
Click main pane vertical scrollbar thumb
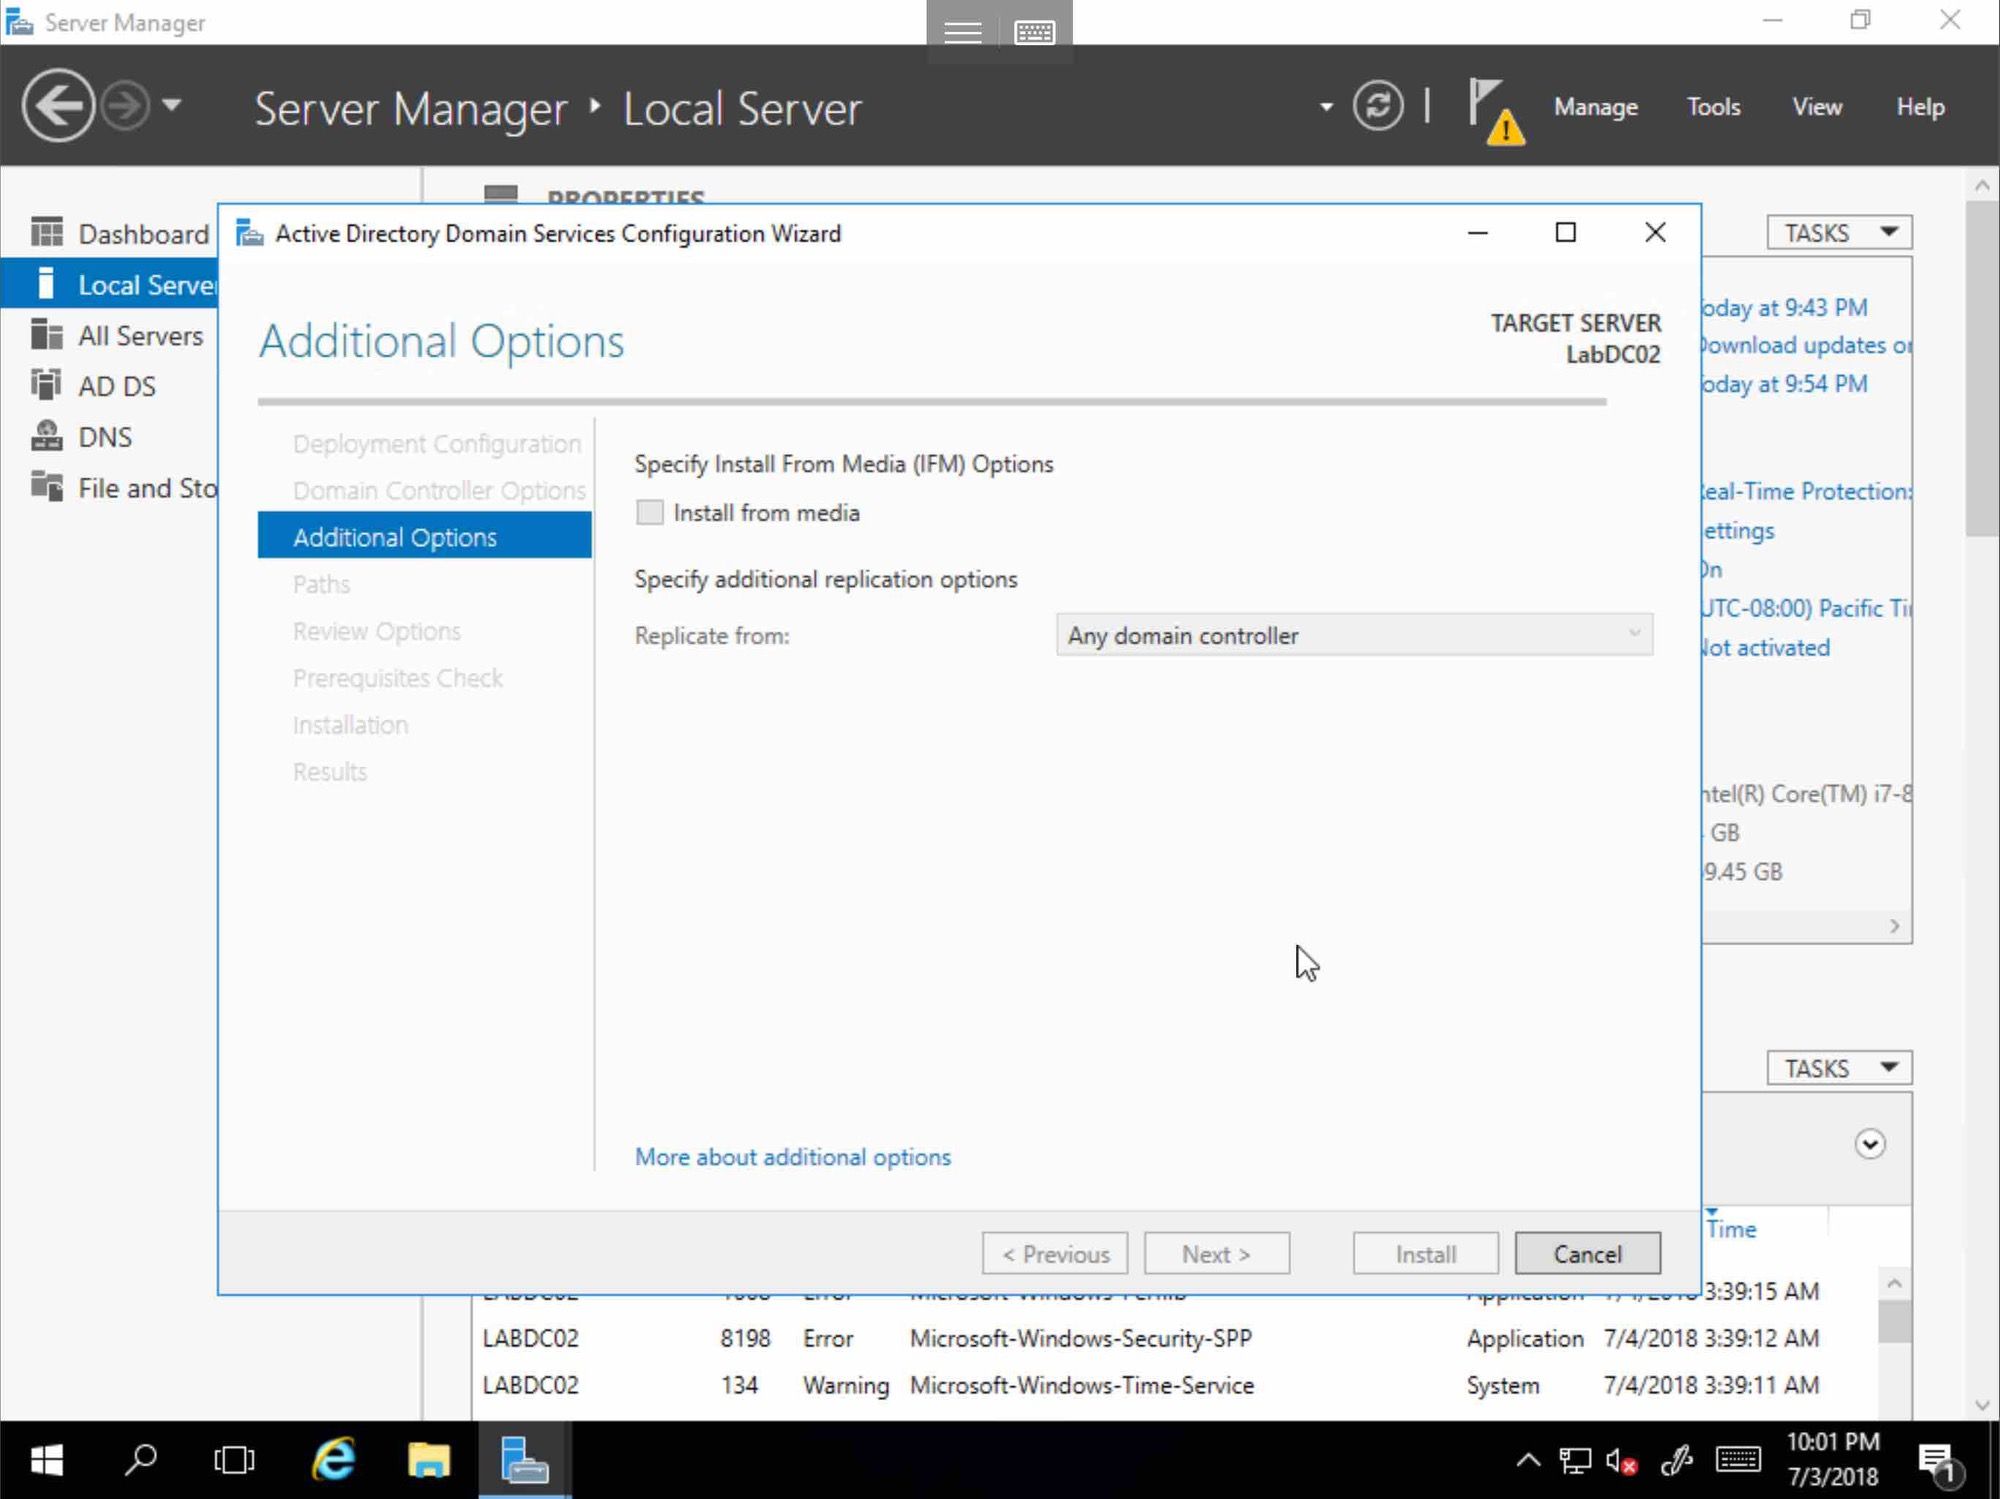click(1982, 368)
